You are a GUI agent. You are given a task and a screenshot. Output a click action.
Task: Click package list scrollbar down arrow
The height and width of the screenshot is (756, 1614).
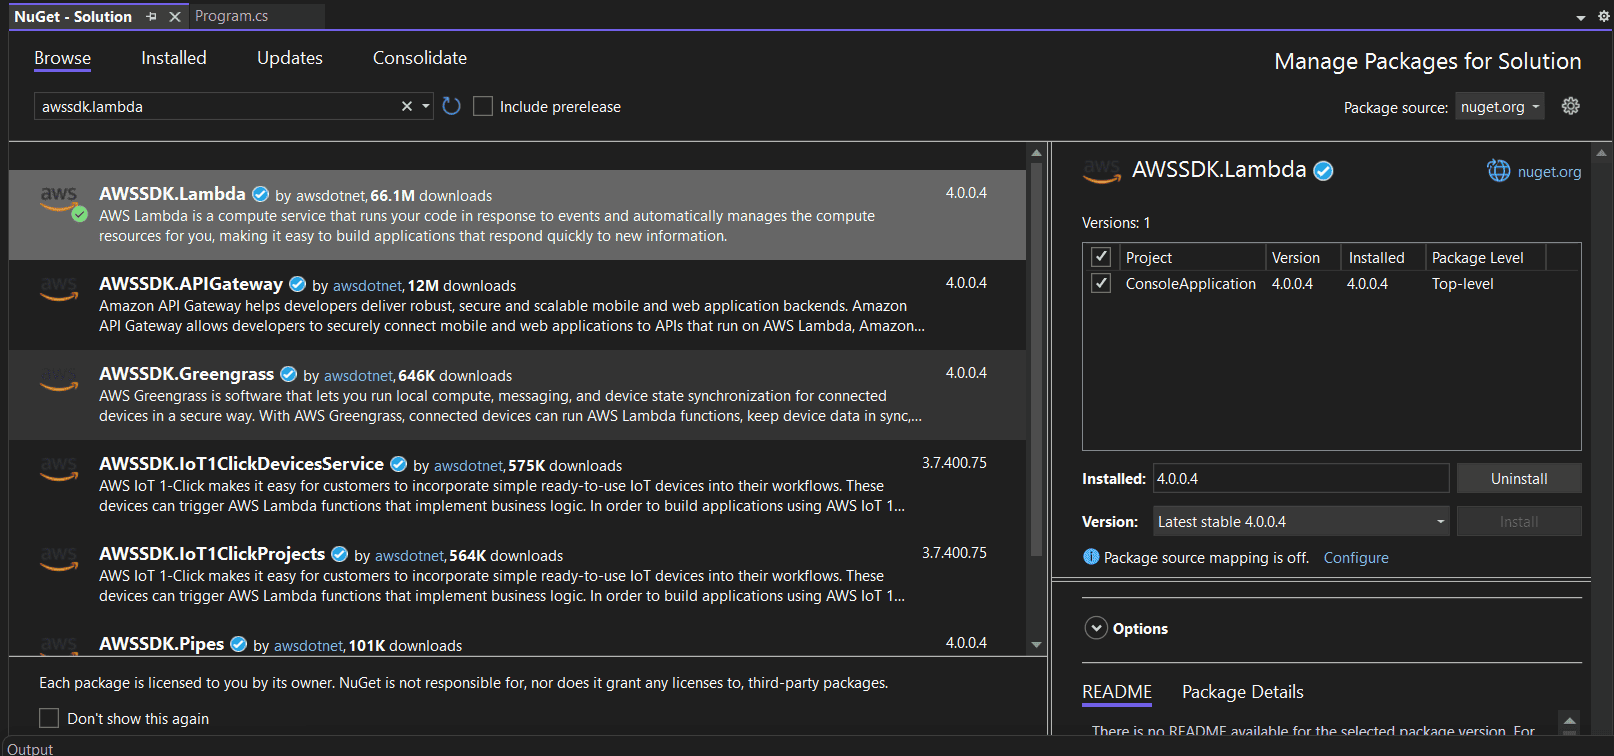1036,645
